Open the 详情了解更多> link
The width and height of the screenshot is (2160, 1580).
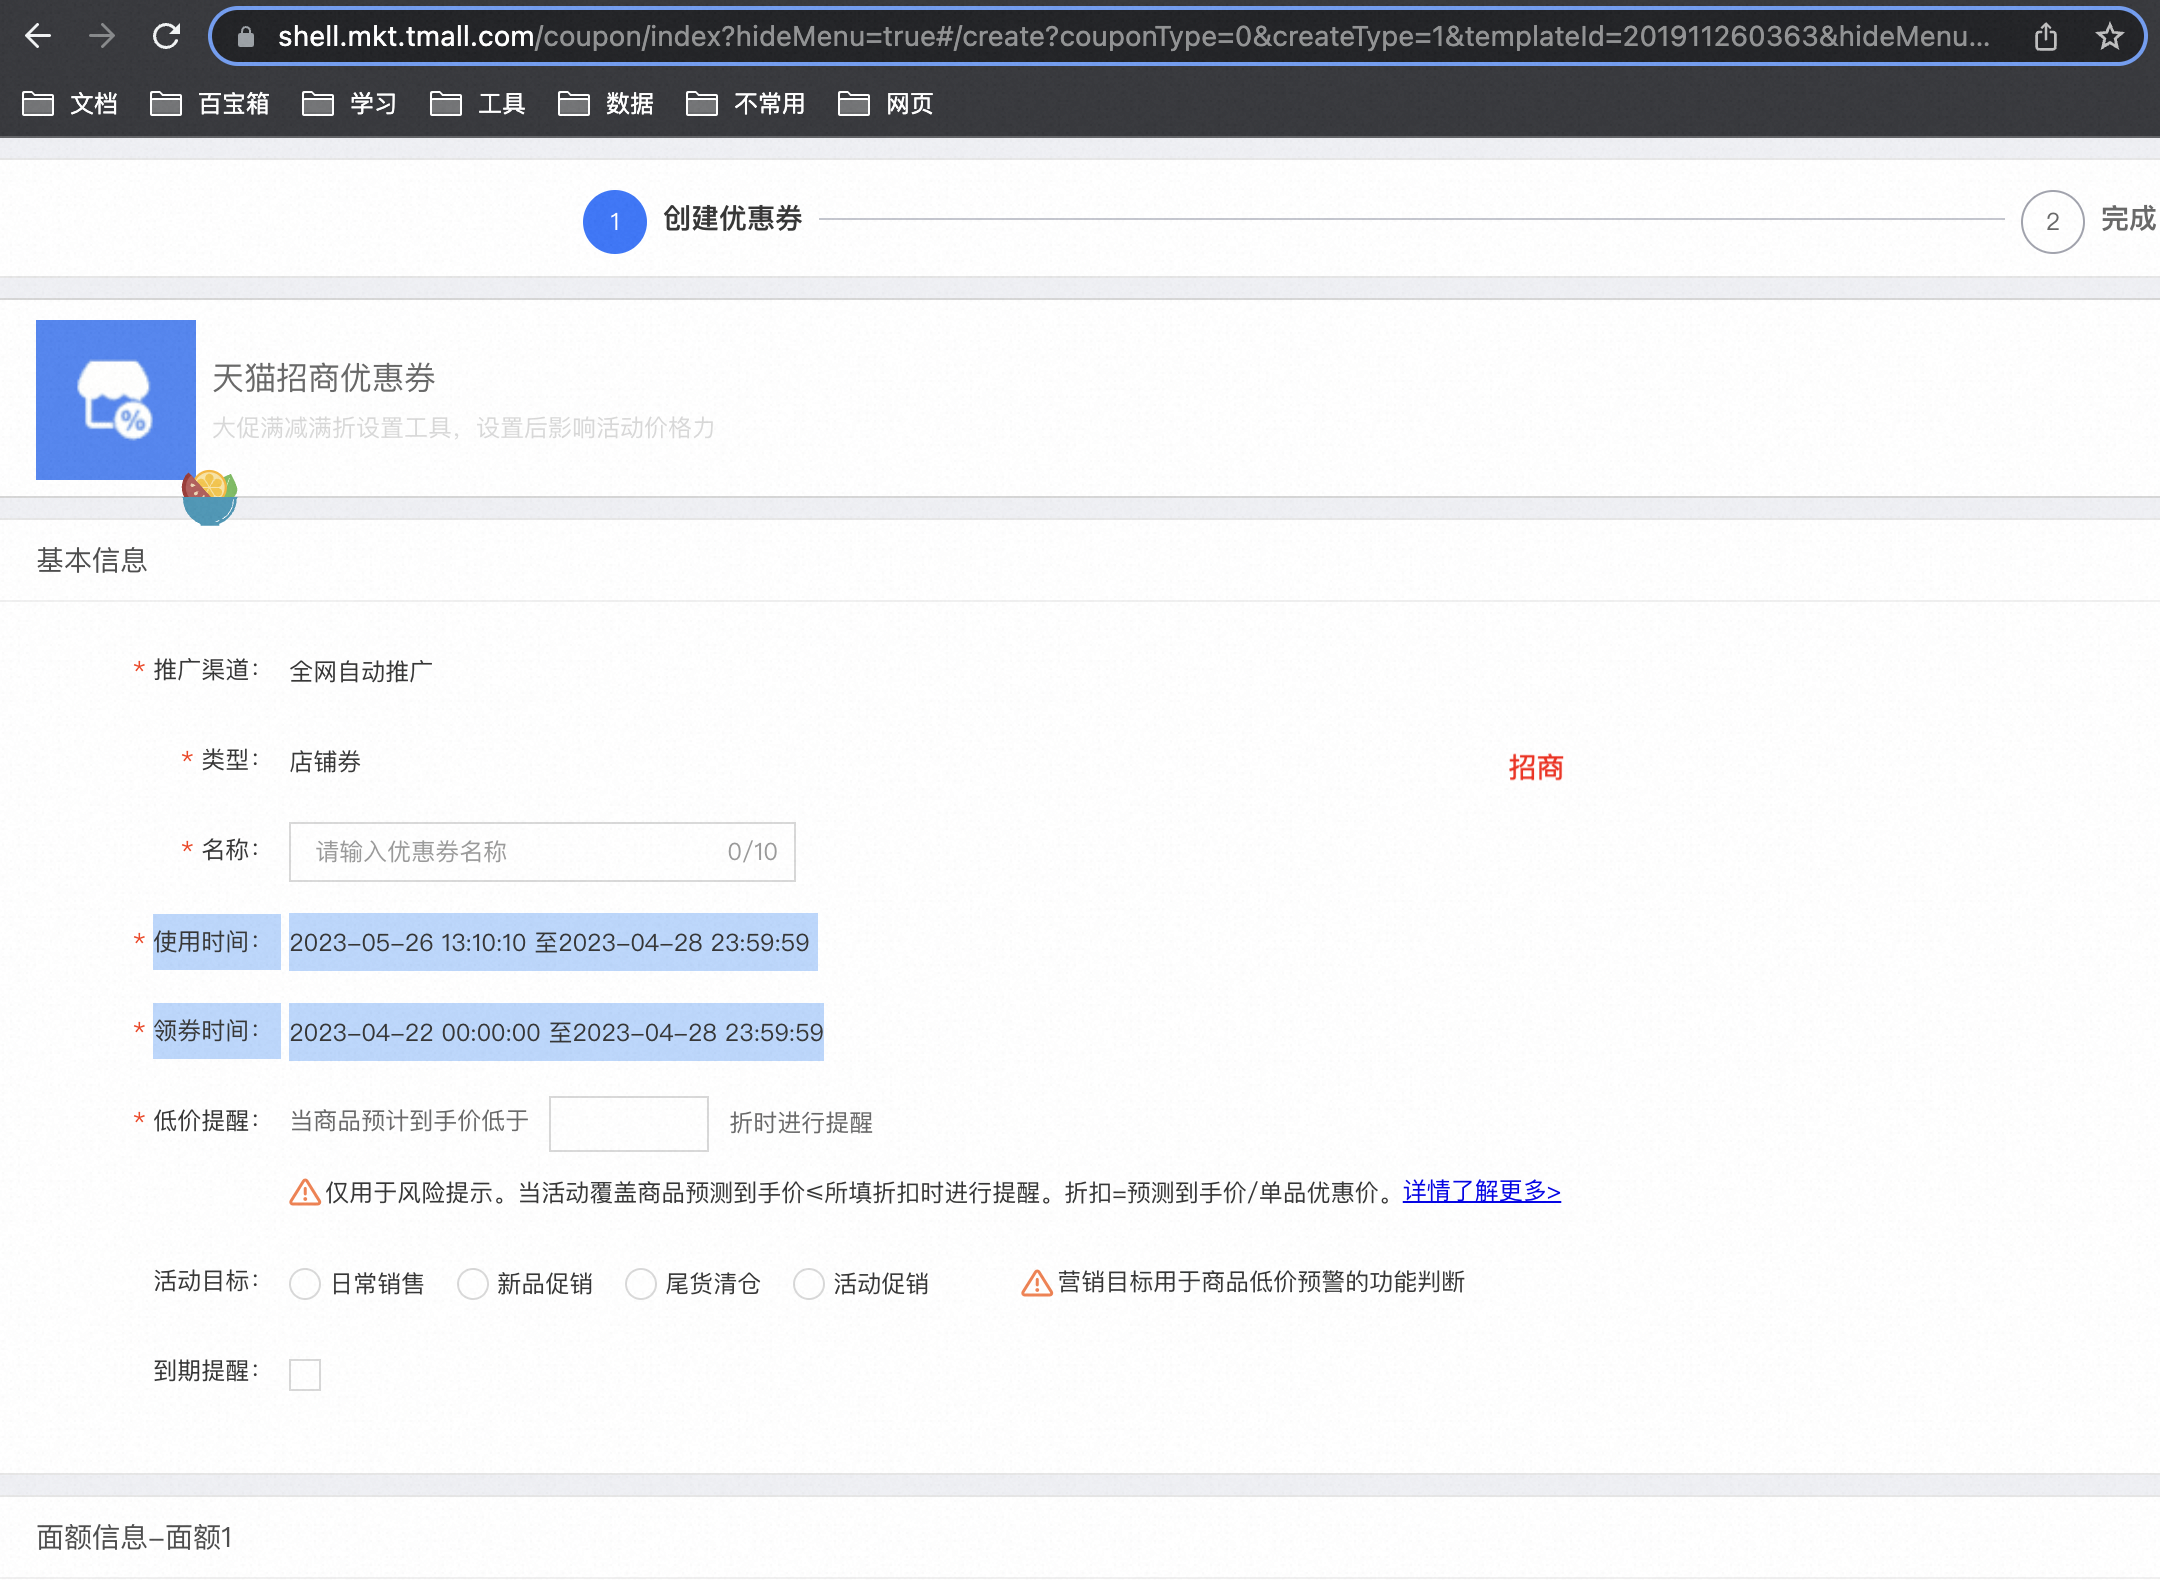tap(1482, 1192)
